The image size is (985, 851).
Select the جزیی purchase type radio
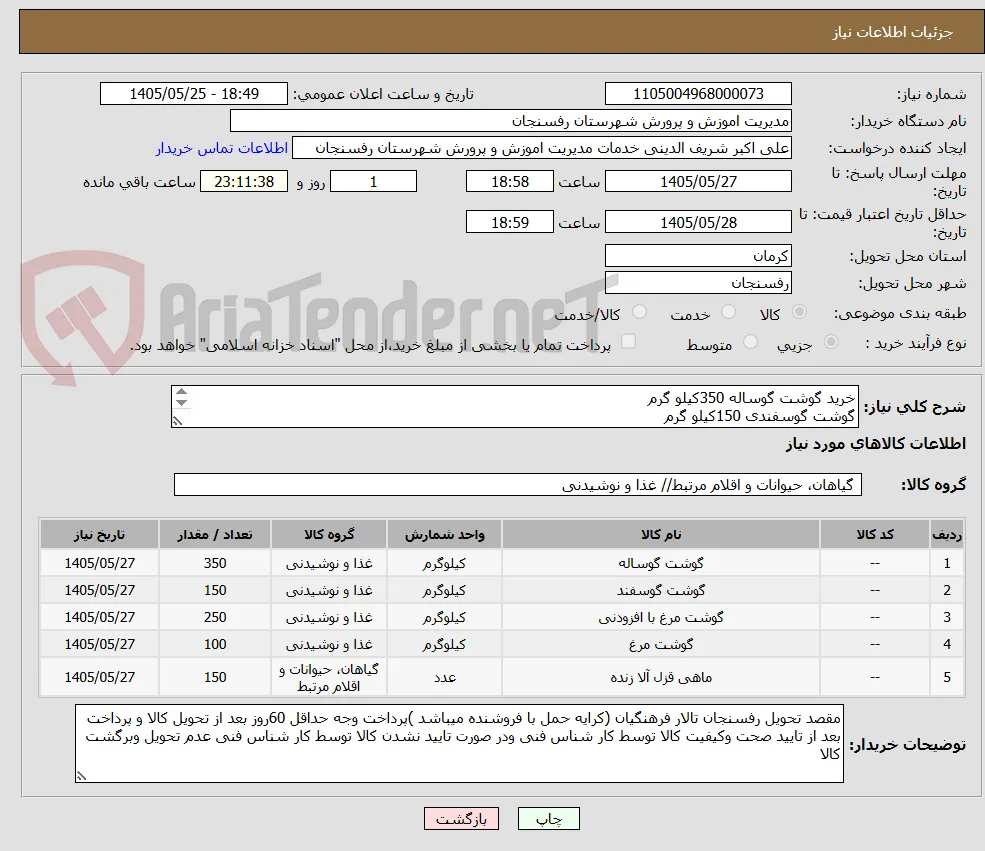click(830, 342)
